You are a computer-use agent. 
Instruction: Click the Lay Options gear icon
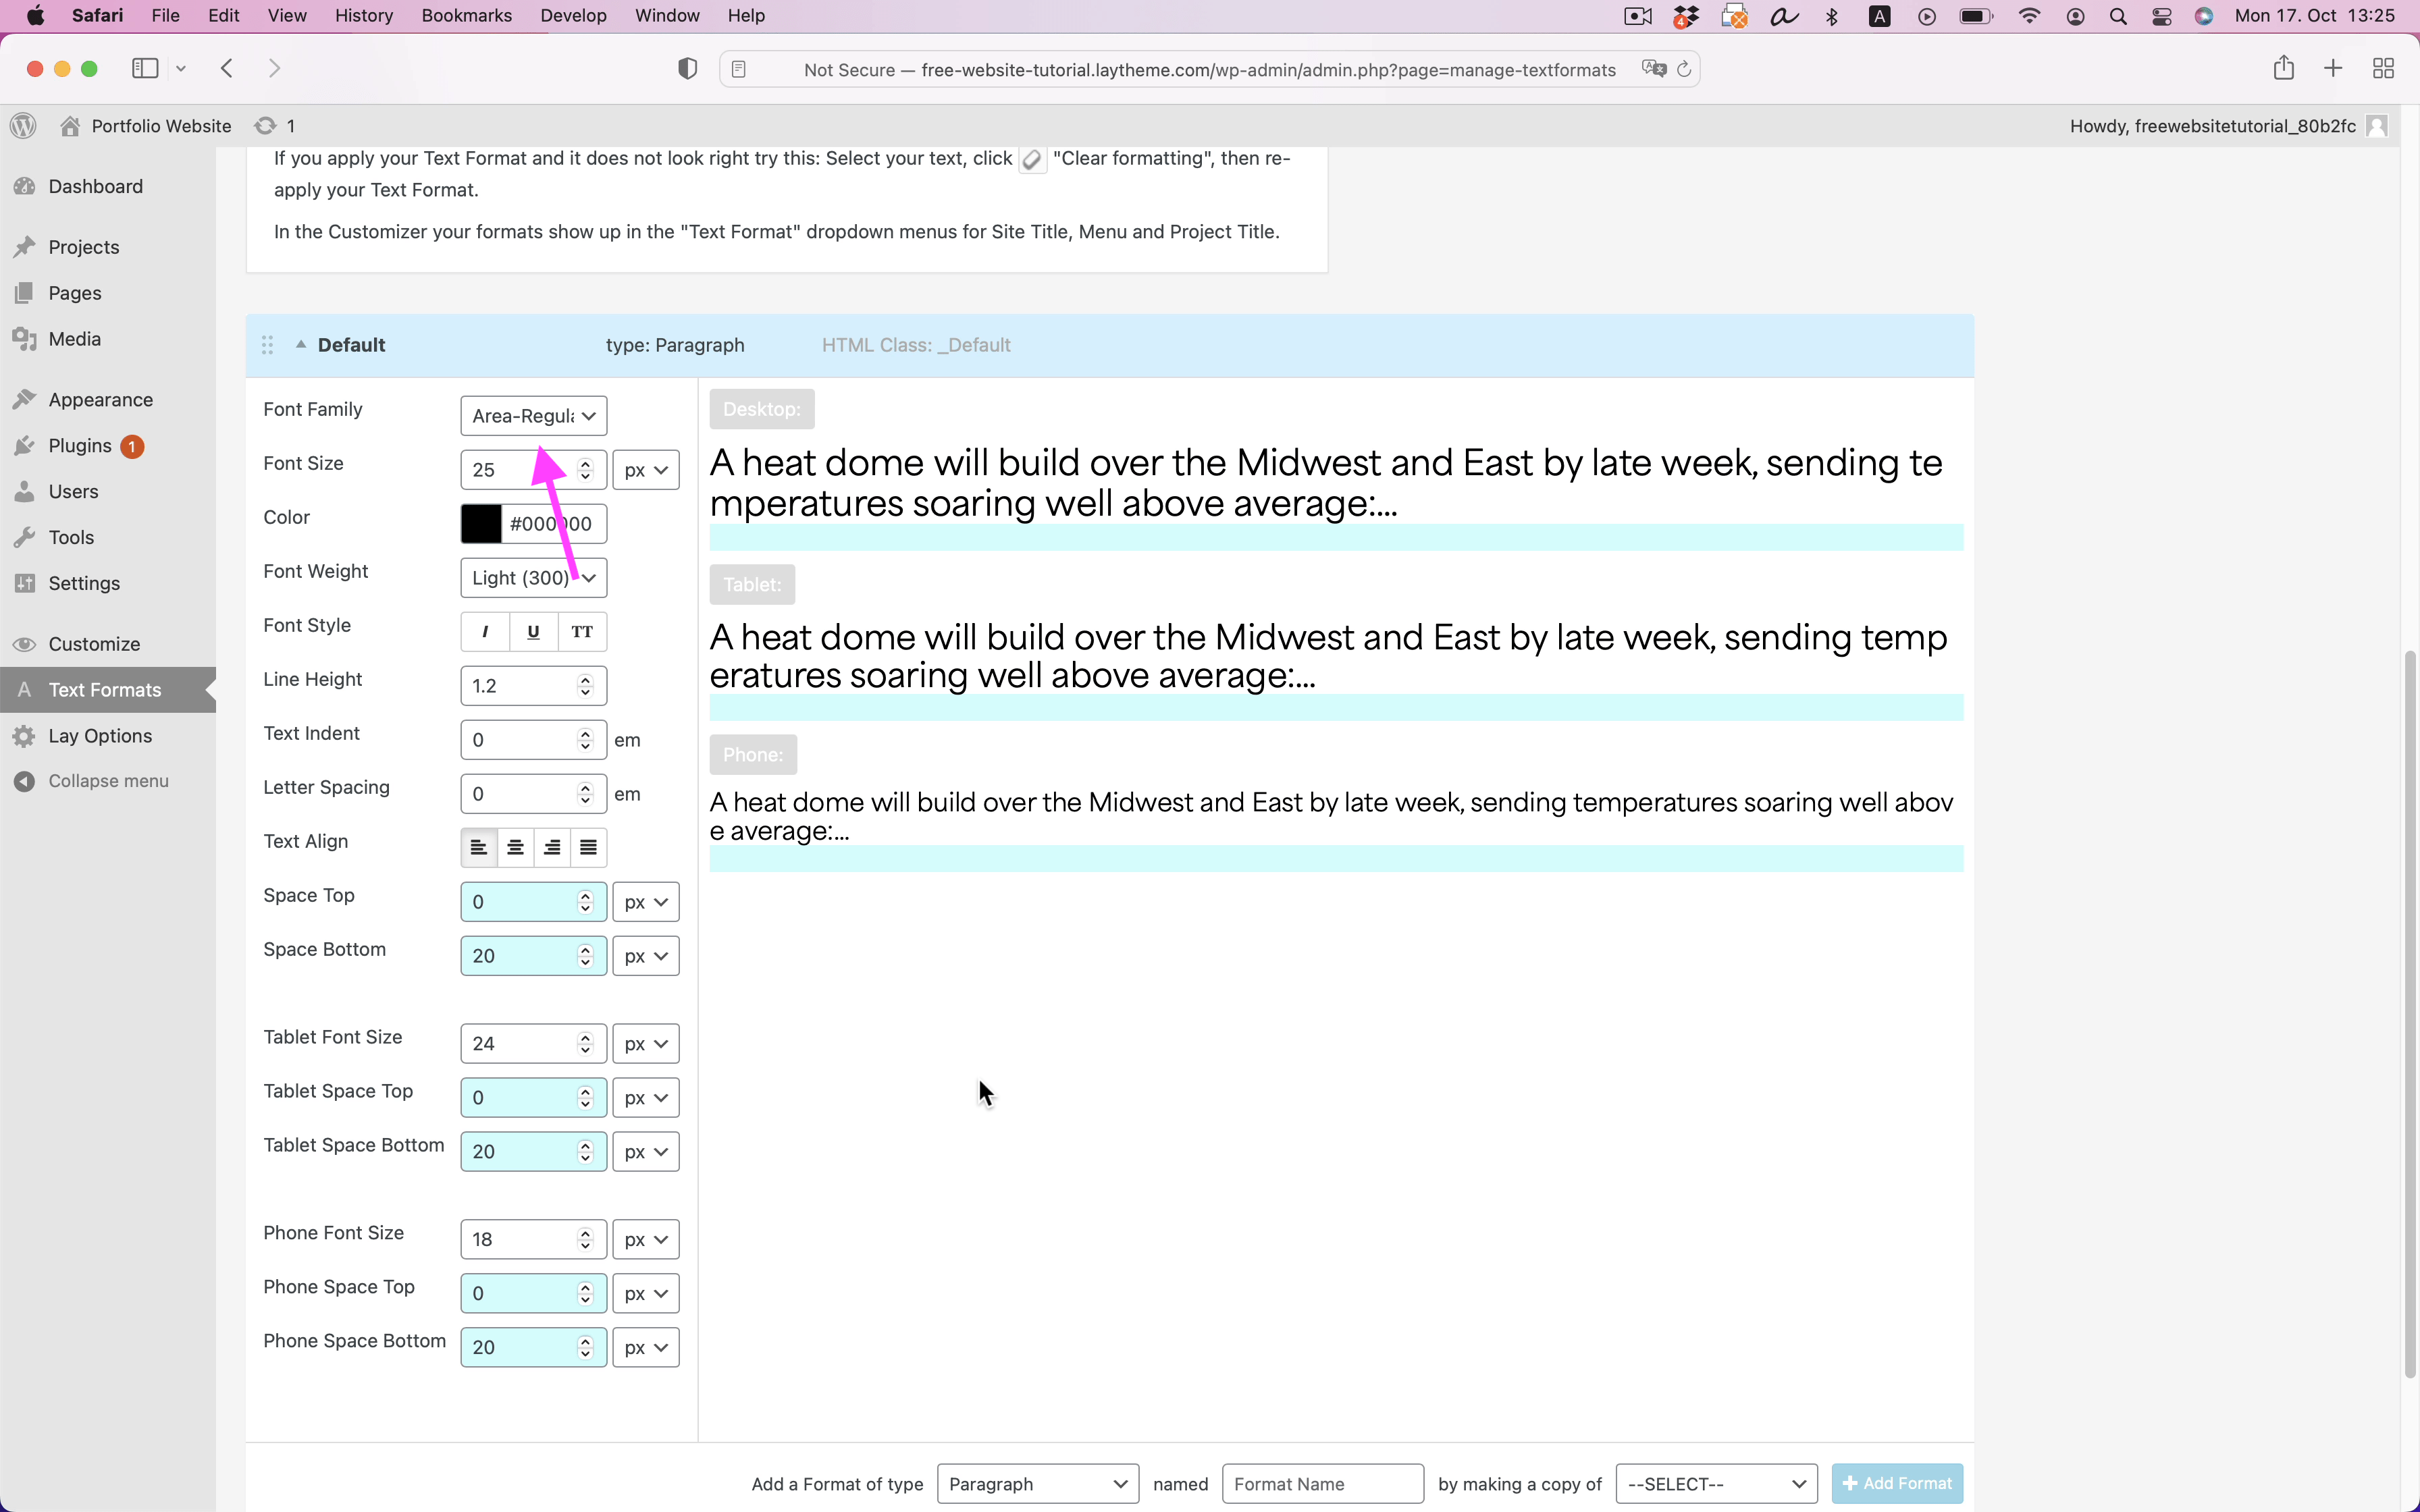(25, 736)
